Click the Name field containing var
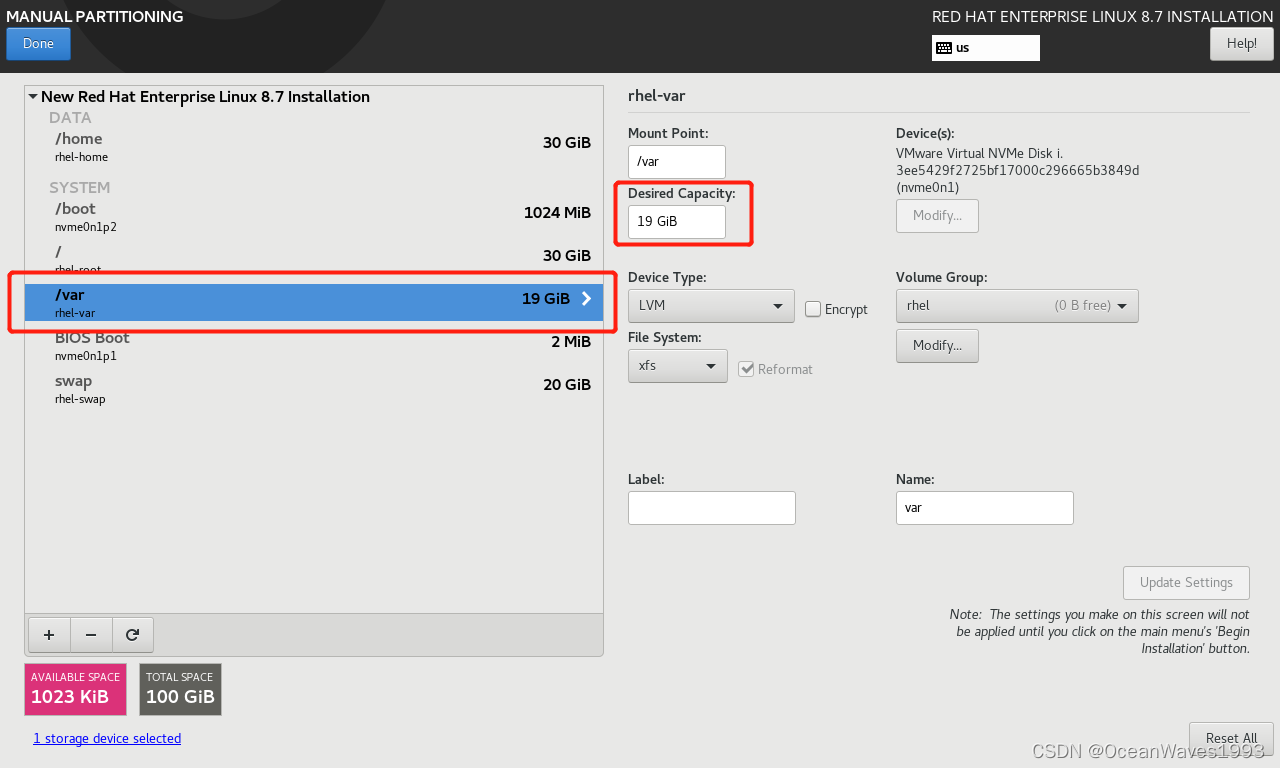 tap(985, 508)
